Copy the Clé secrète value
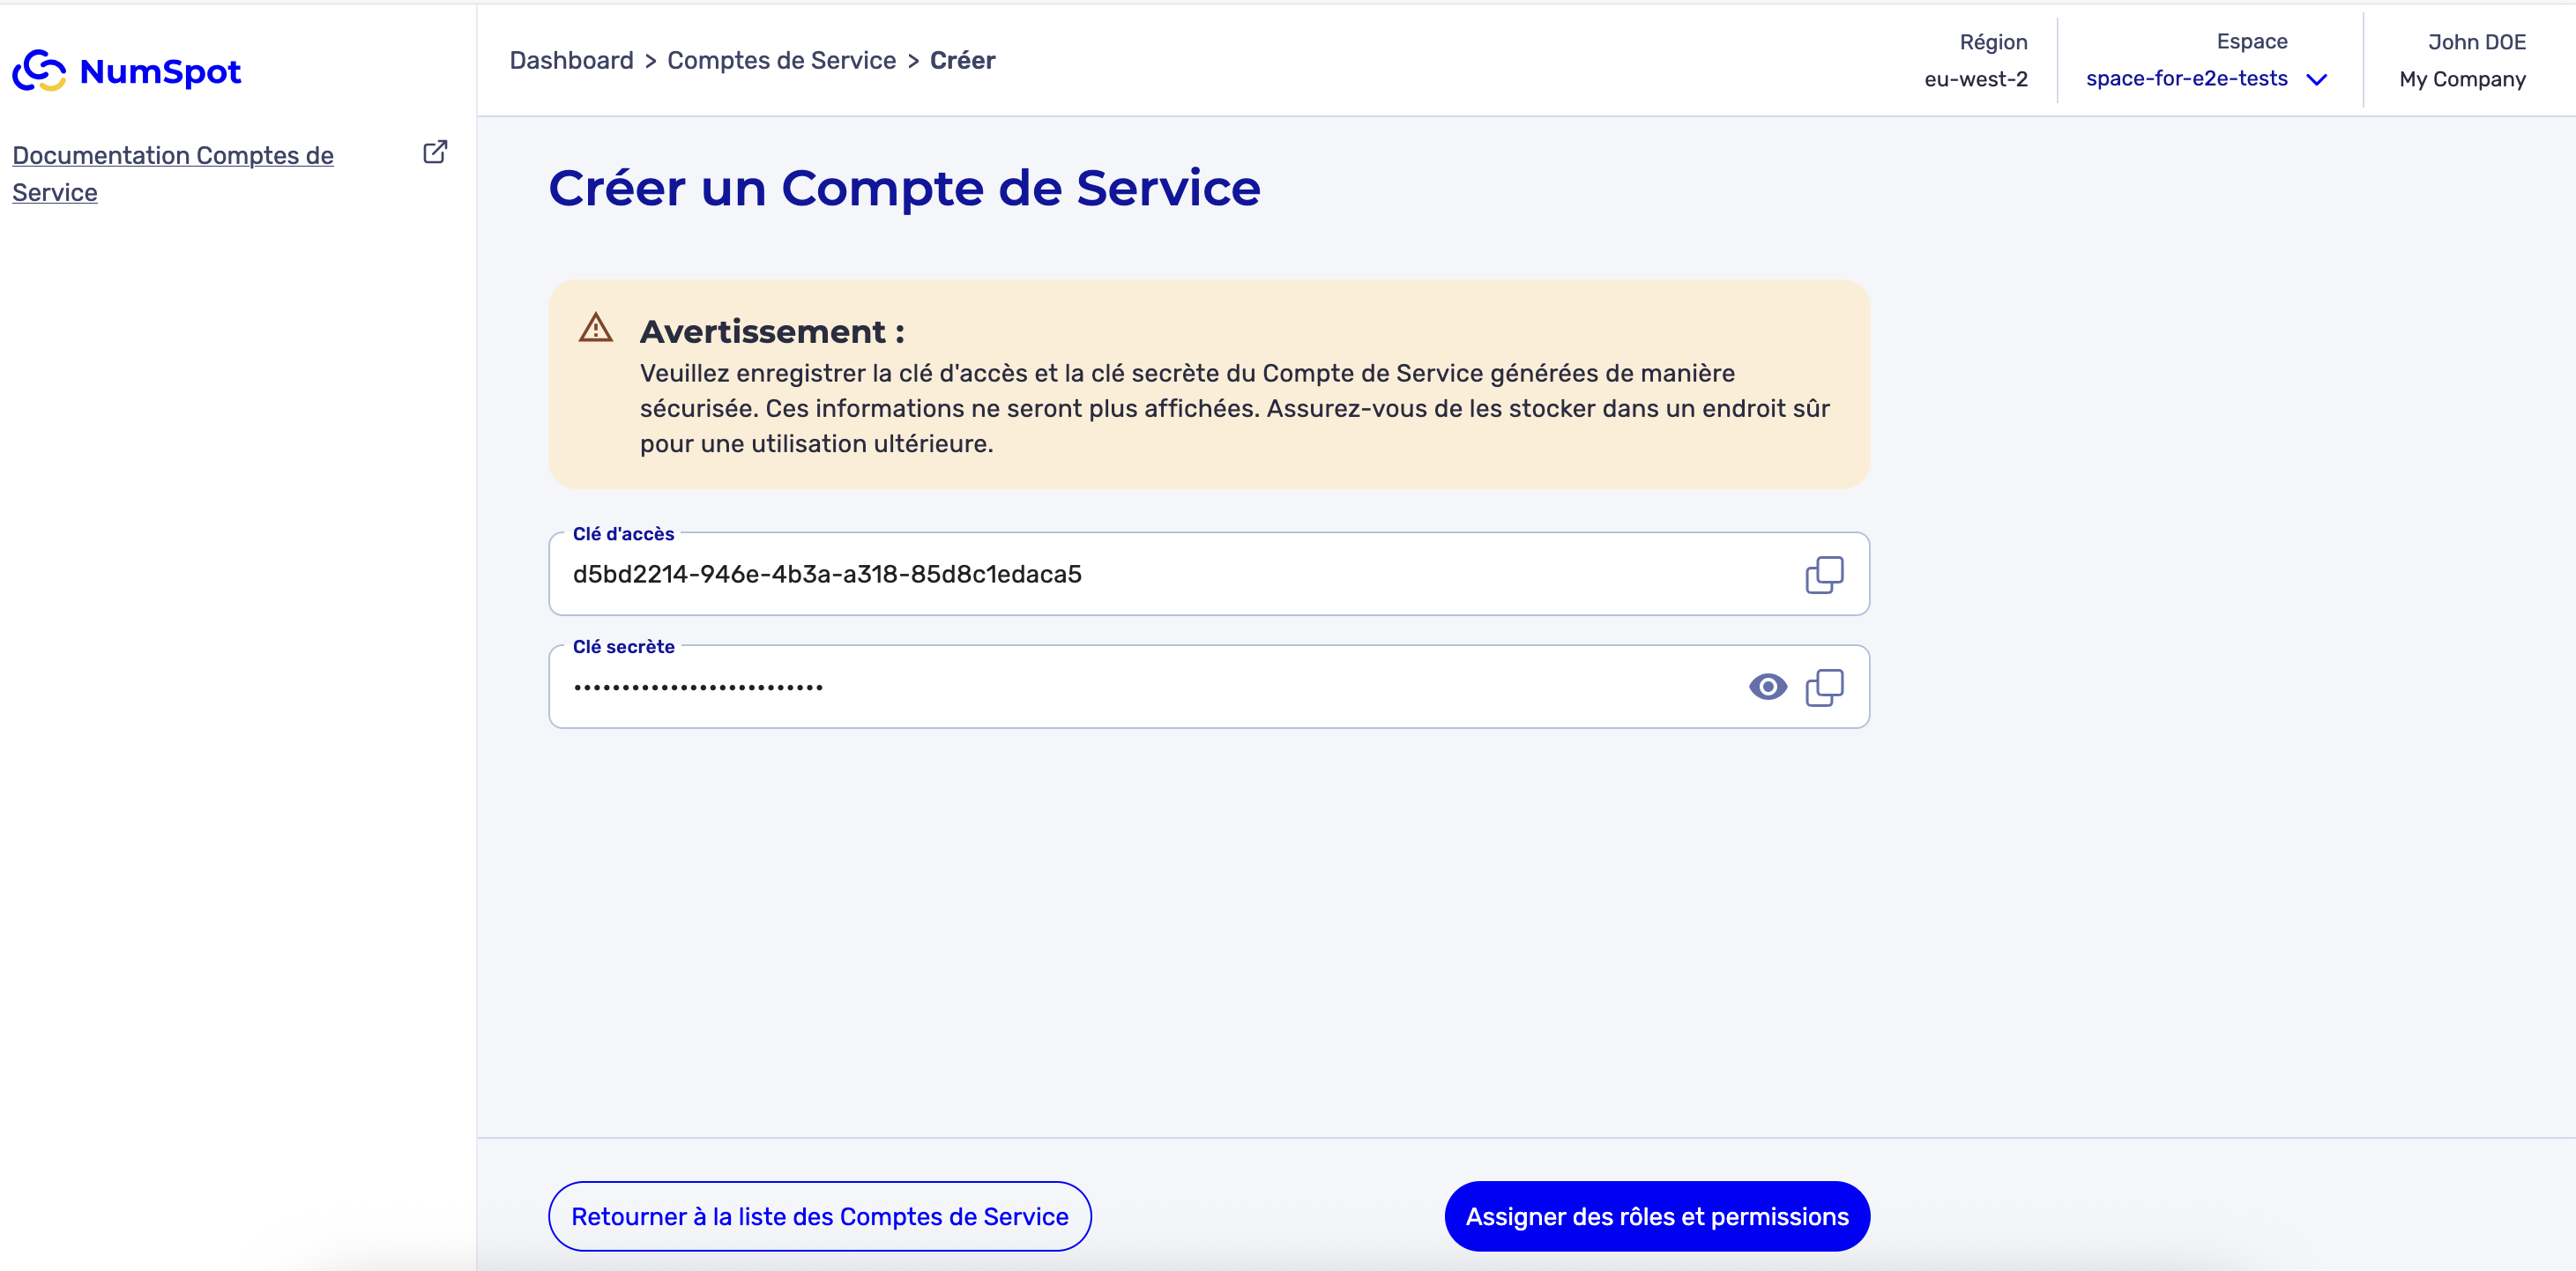The height and width of the screenshot is (1271, 2576). pyautogui.click(x=1824, y=687)
